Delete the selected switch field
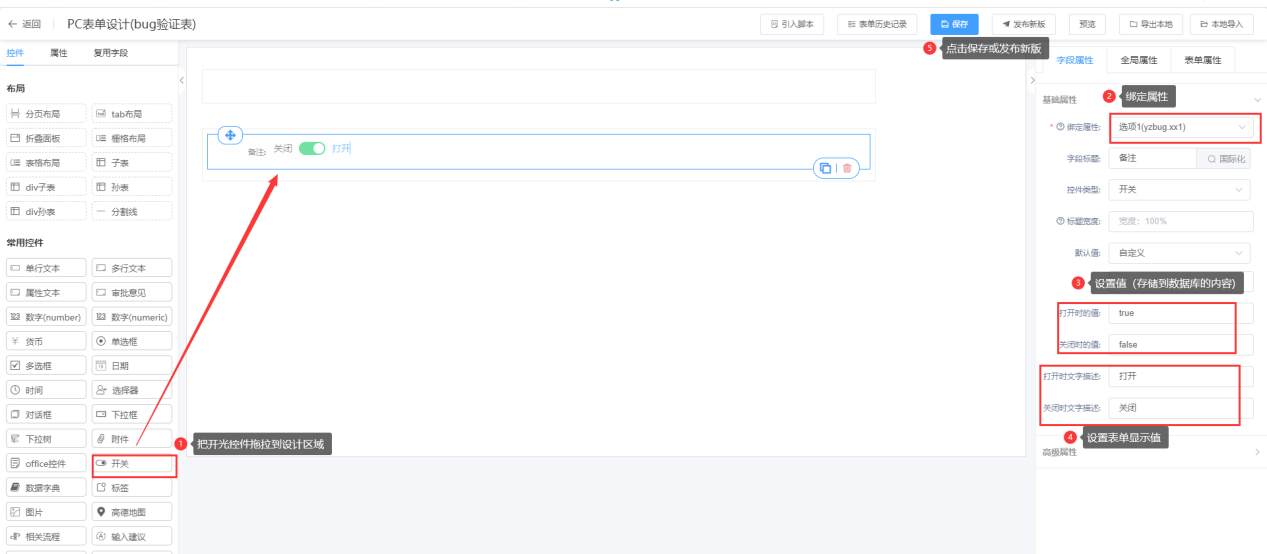Viewport: 1267px width, 554px height. [847, 168]
